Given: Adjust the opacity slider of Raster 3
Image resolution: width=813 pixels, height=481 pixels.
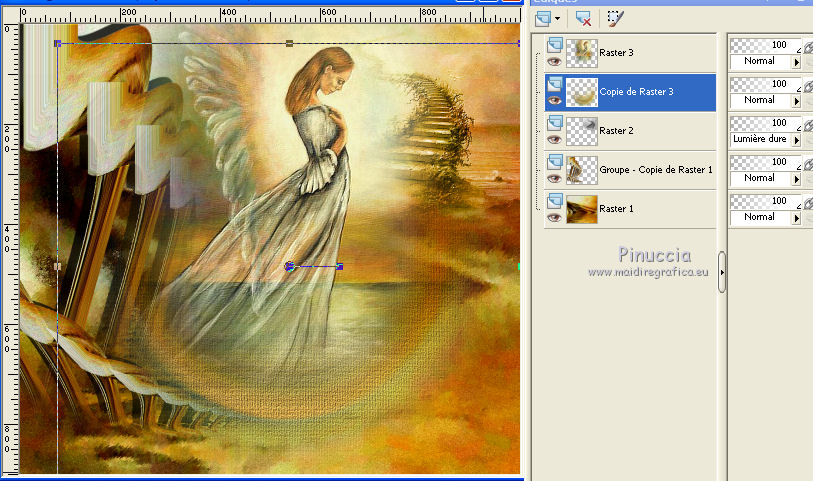Looking at the screenshot, I should [x=765, y=45].
